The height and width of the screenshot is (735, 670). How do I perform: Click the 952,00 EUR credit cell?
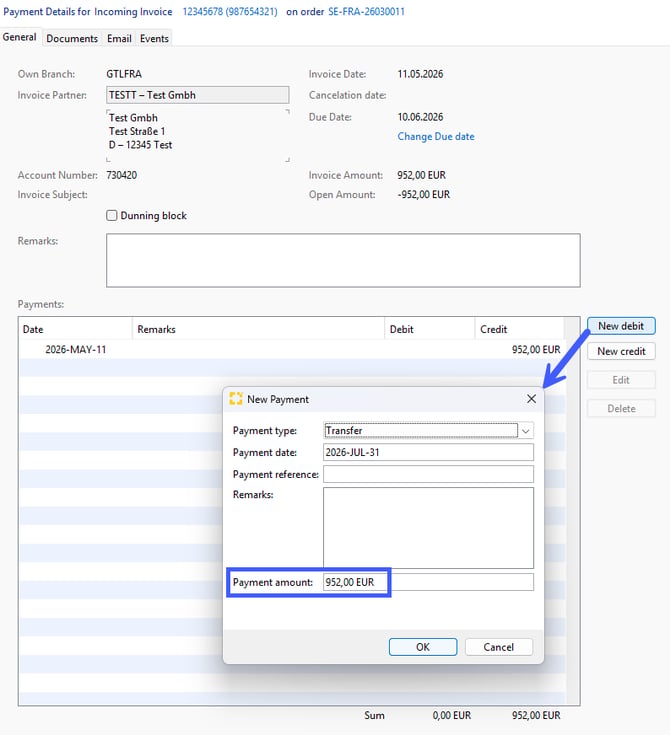(536, 350)
